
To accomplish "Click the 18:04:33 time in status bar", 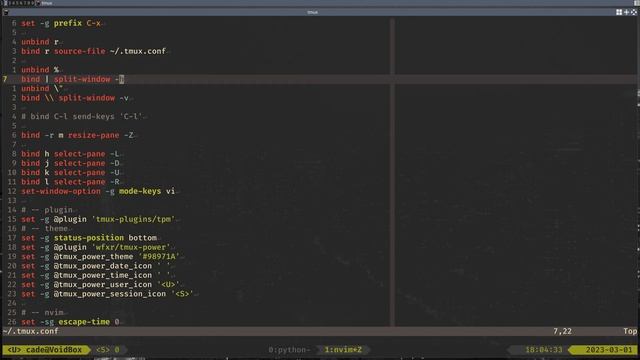I will pos(544,350).
